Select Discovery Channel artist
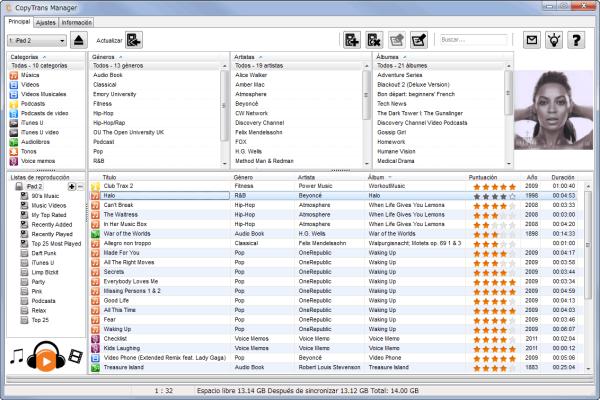 click(x=259, y=123)
